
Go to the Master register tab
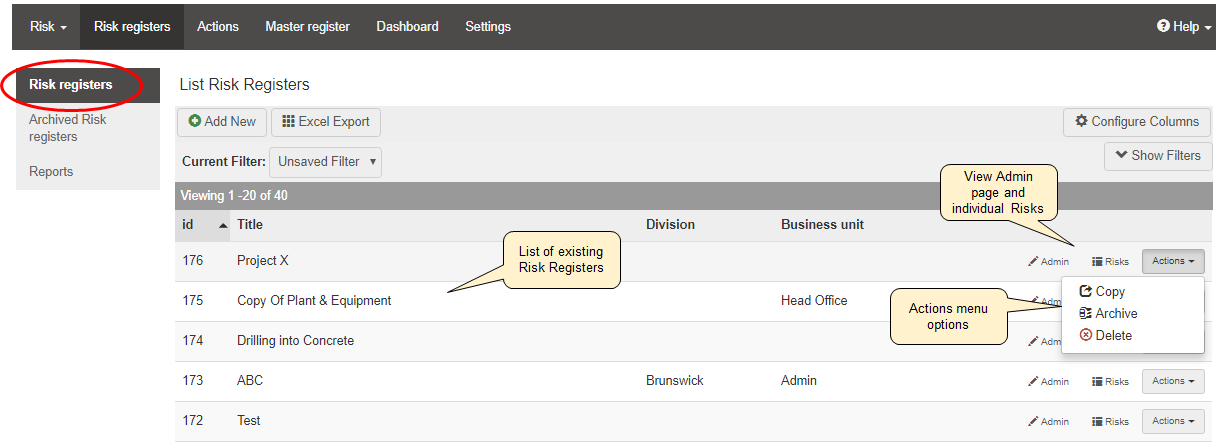(307, 27)
